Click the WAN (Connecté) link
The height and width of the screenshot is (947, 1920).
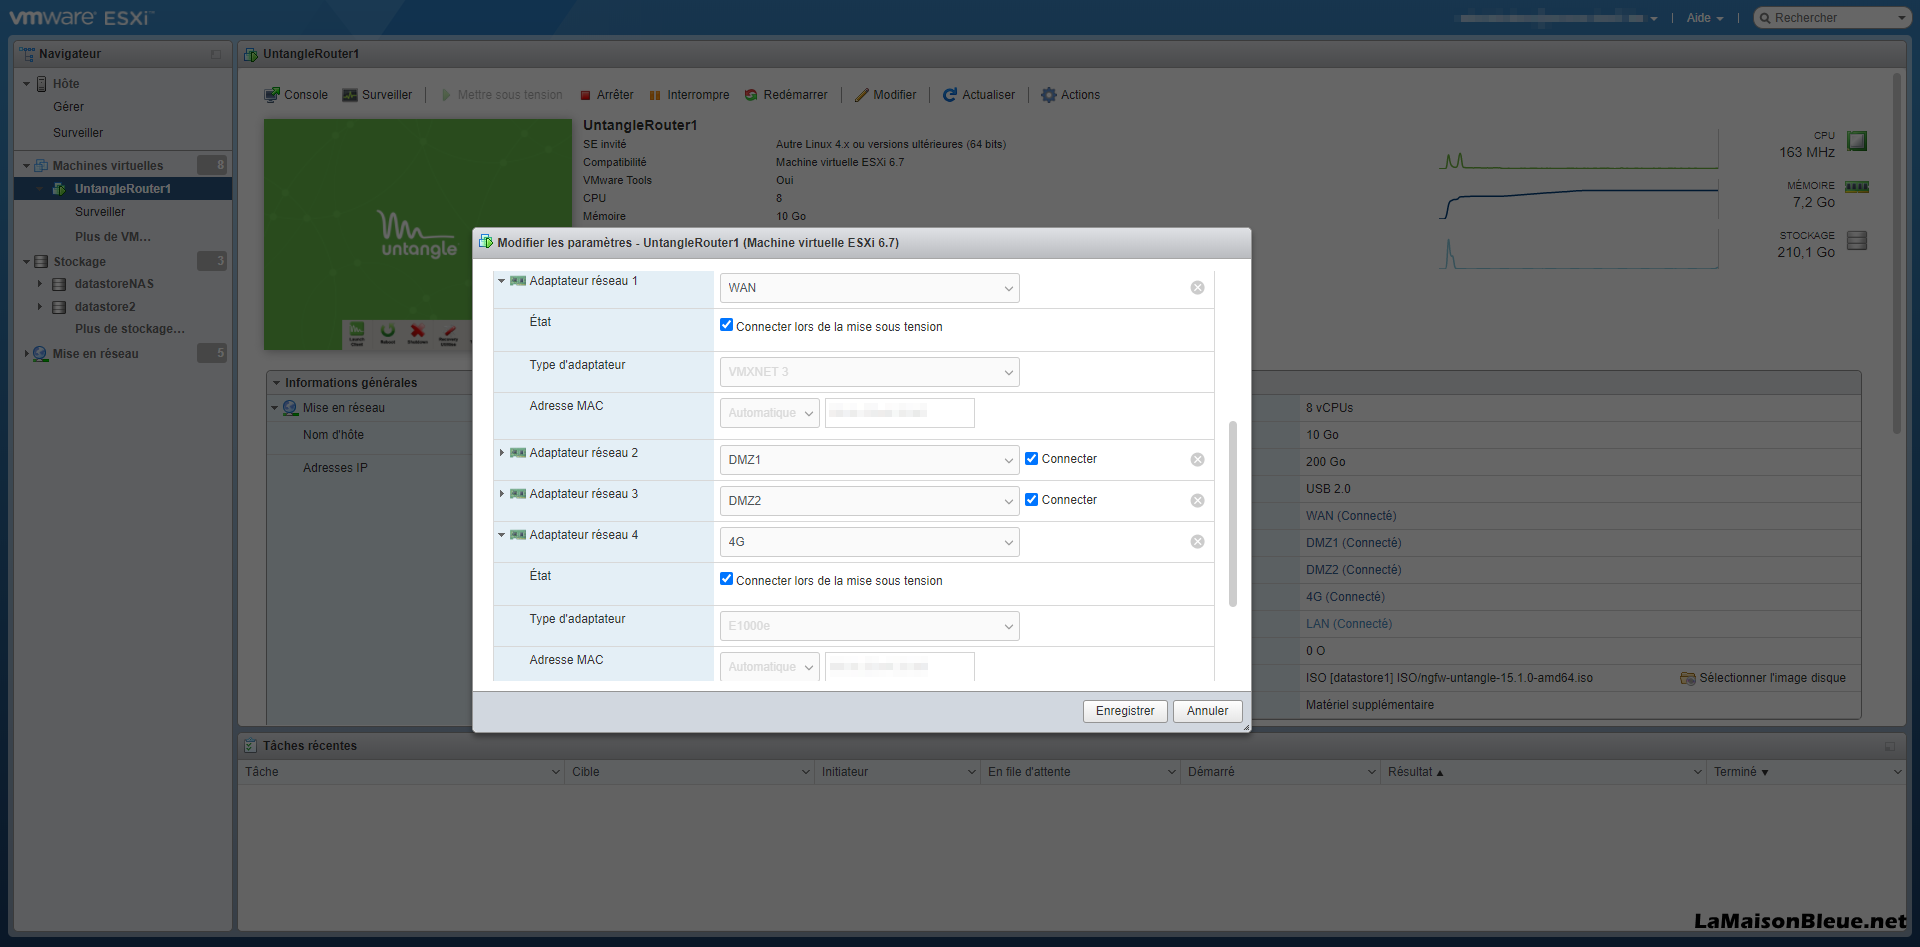click(x=1351, y=516)
